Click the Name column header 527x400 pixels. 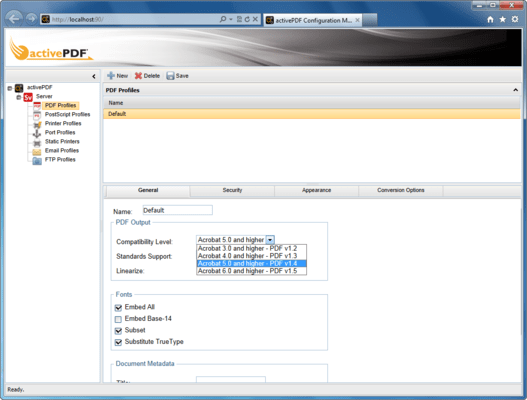pyautogui.click(x=312, y=103)
